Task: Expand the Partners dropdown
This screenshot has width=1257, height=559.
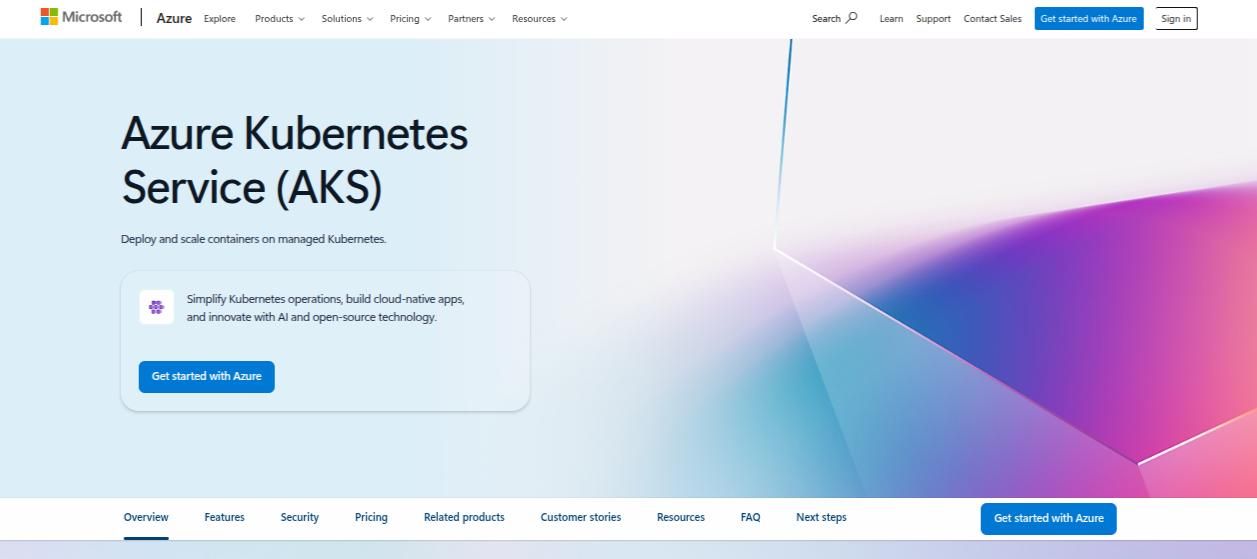Action: (x=472, y=18)
